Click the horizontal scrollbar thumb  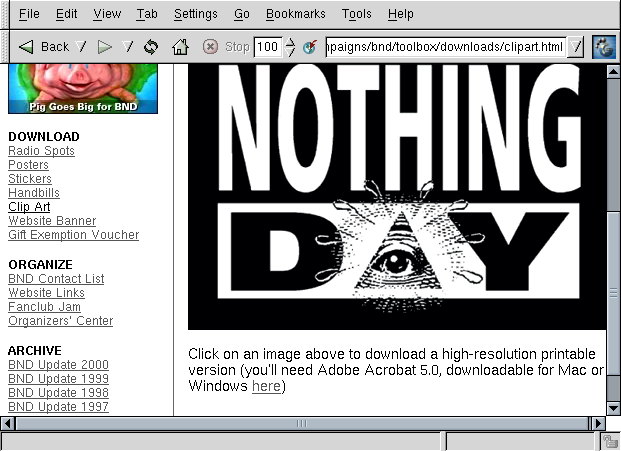tap(302, 424)
